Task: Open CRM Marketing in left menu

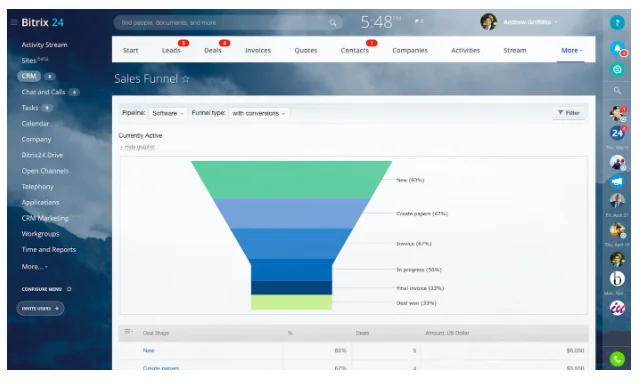Action: click(x=45, y=218)
